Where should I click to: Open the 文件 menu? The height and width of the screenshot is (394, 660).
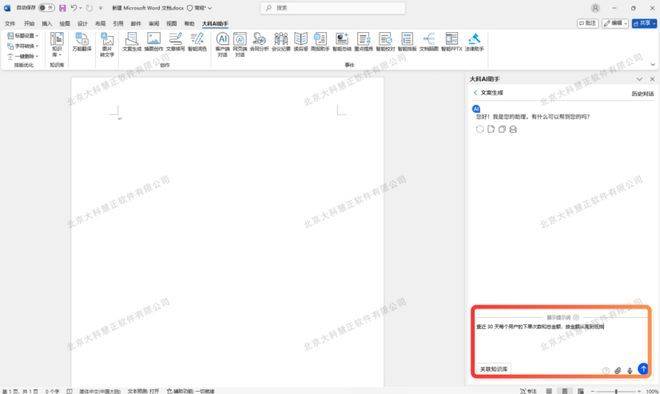tap(10, 24)
